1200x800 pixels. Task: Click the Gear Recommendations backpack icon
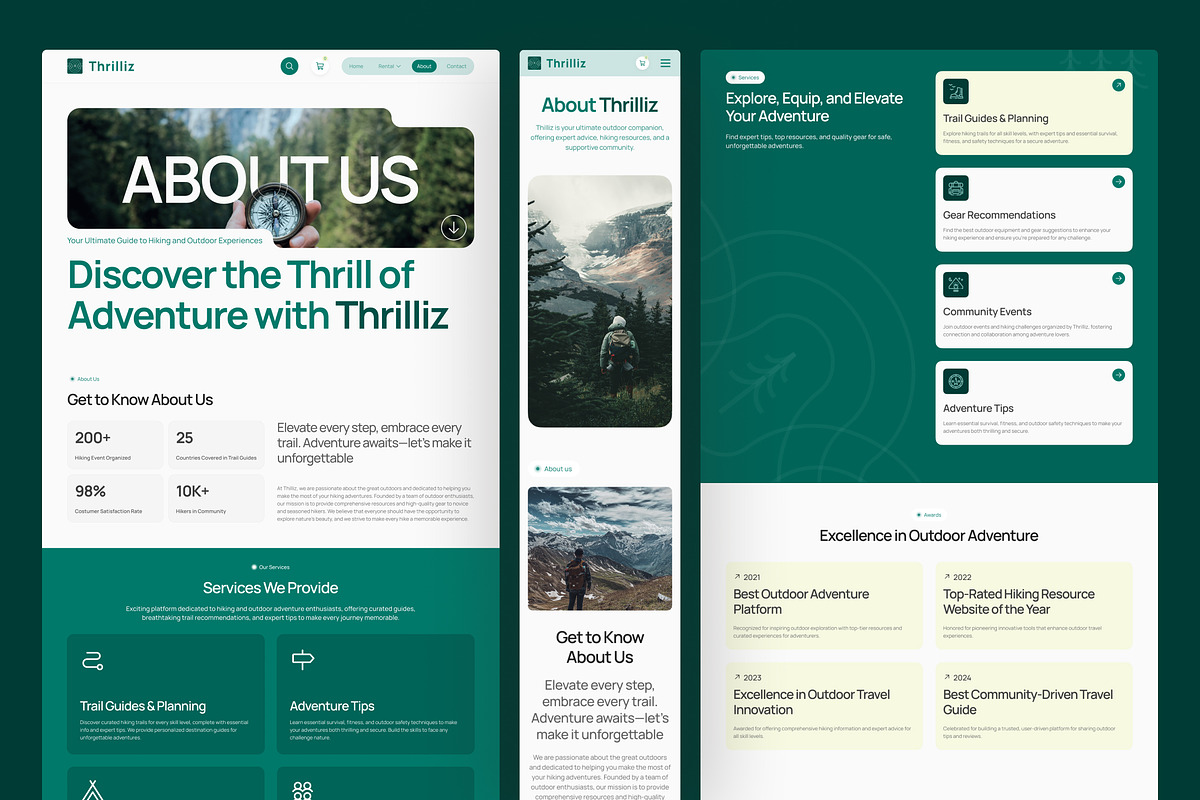pos(956,188)
